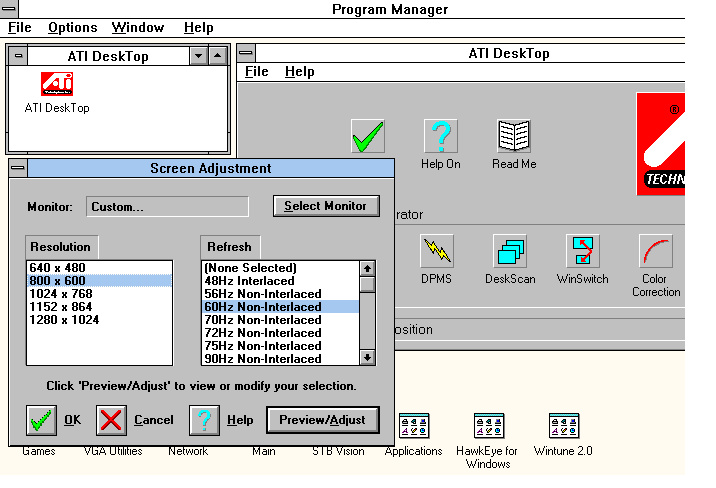Open the DeskScan icon

coord(510,251)
